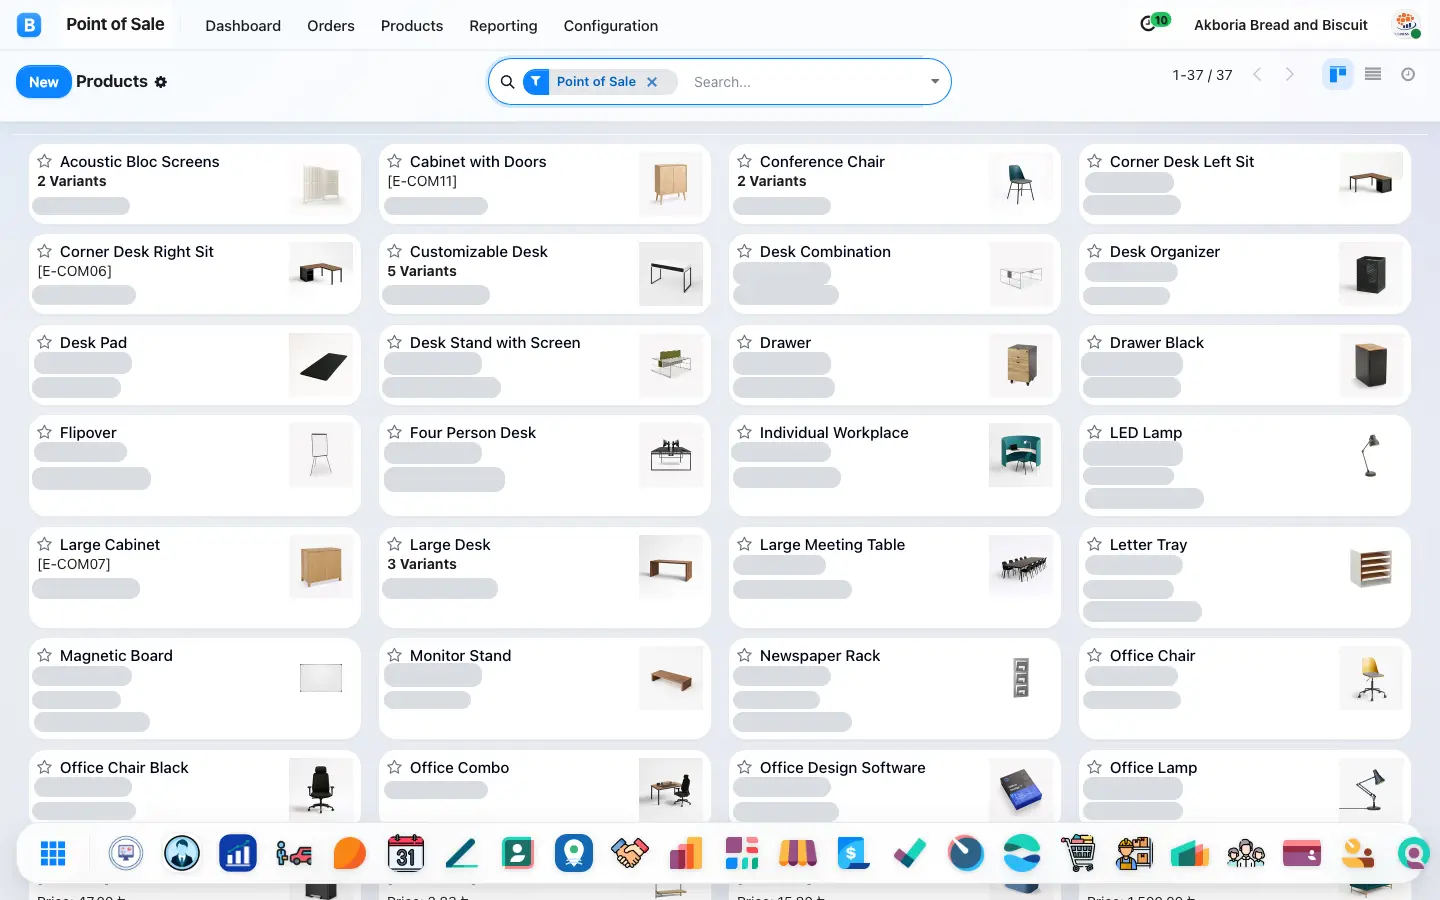
Task: Open the Reporting menu
Action: point(503,25)
